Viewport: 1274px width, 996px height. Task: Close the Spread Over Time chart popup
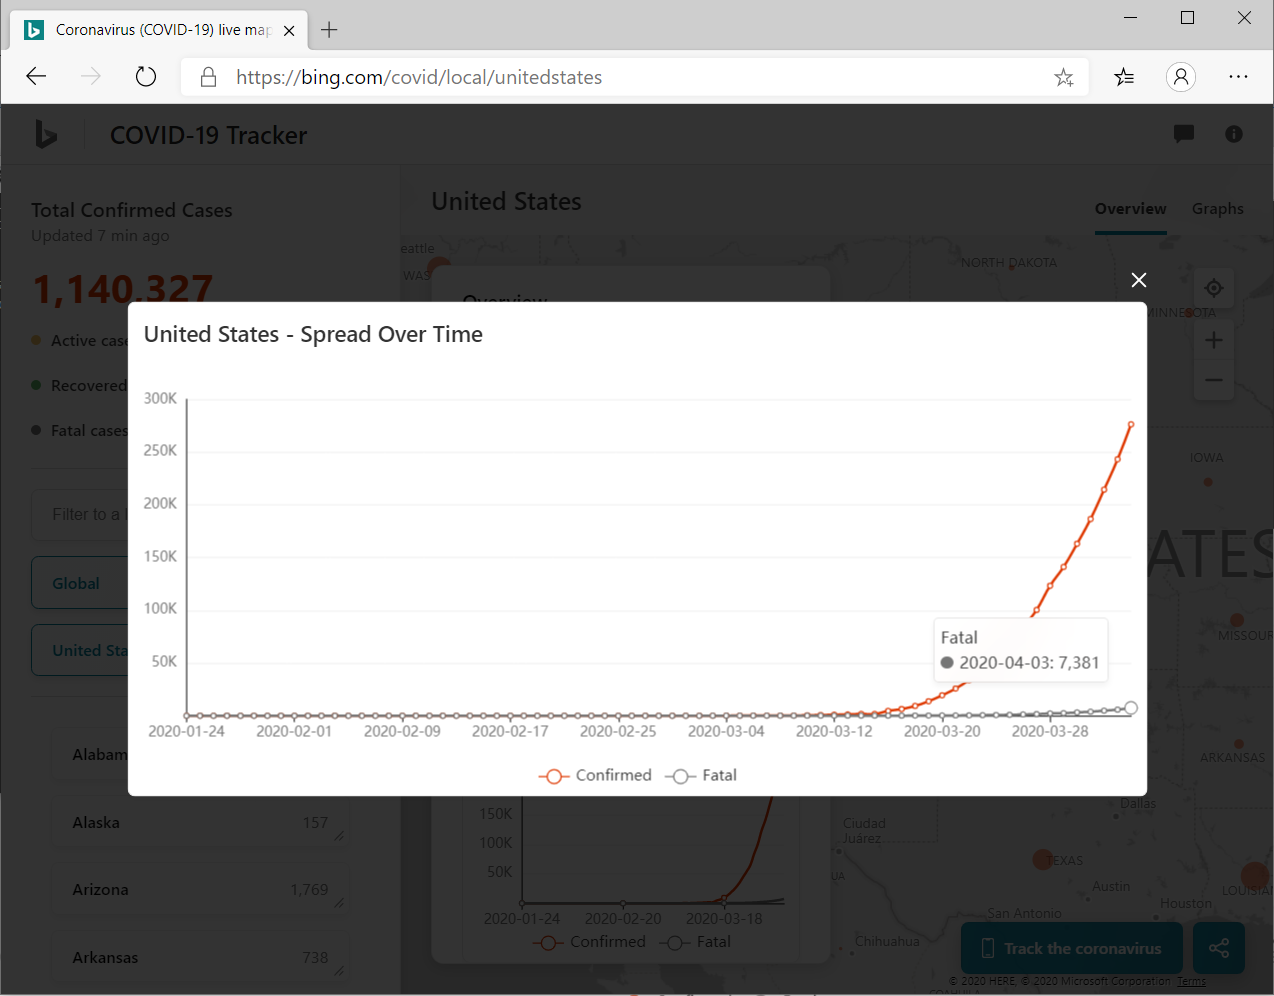1138,280
